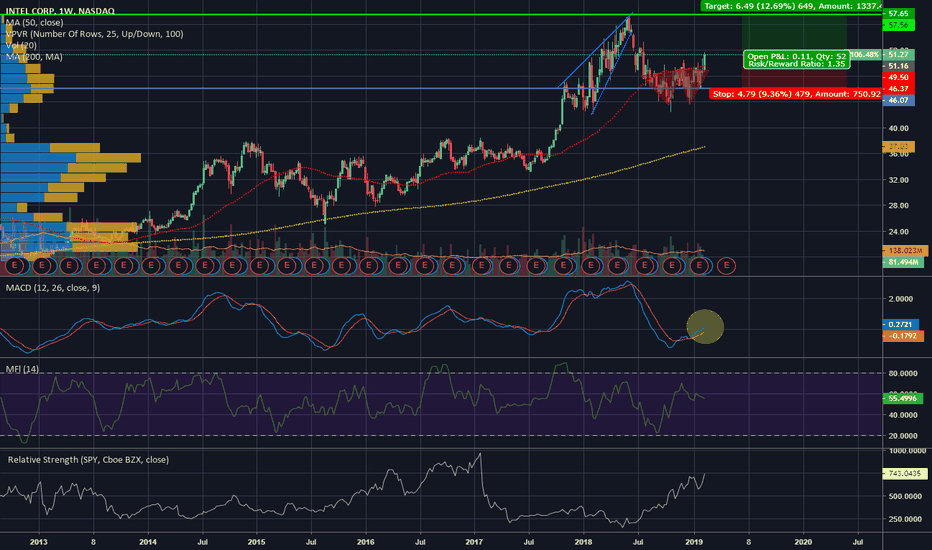
Task: Click the 138.023M volume label
Action: click(x=905, y=251)
